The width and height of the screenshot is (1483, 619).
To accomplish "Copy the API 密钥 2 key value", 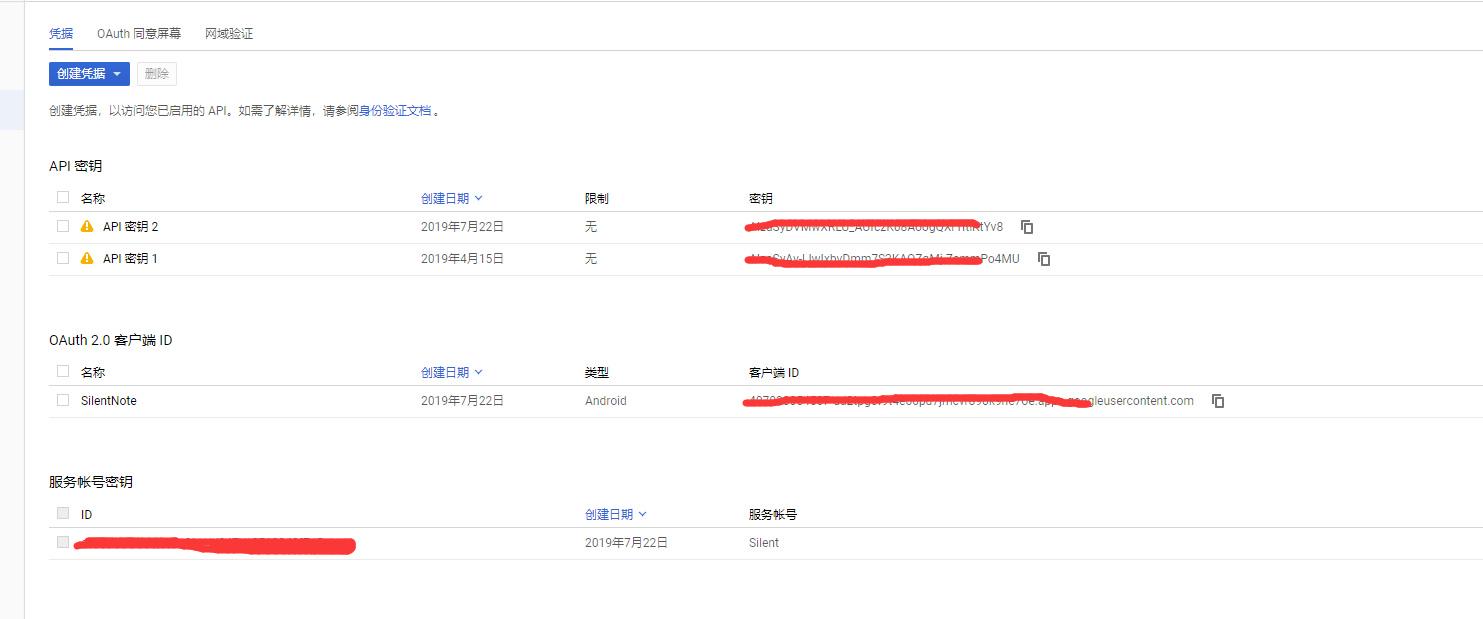I will pyautogui.click(x=1027, y=227).
